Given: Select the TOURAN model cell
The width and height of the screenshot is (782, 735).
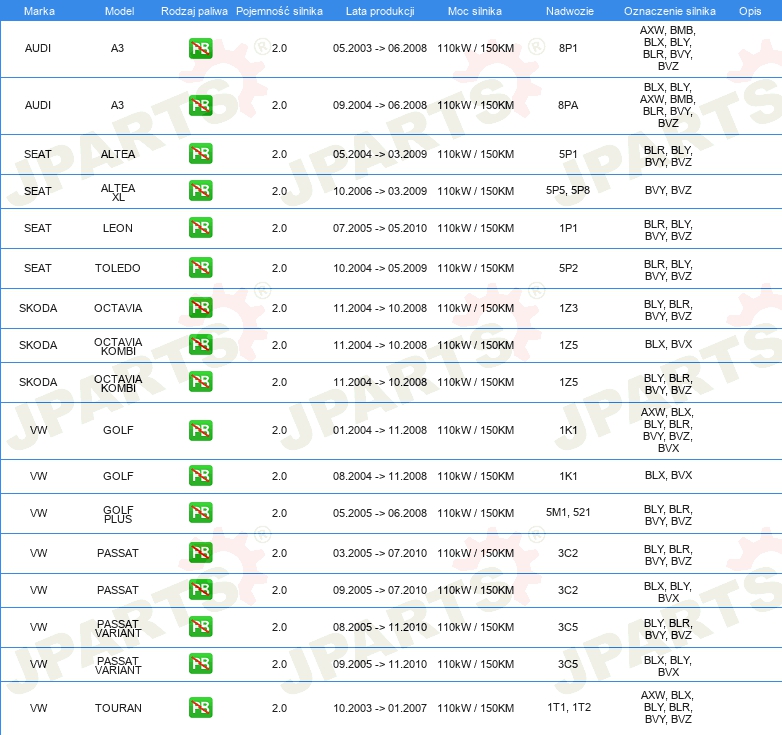Looking at the screenshot, I should pyautogui.click(x=118, y=708).
